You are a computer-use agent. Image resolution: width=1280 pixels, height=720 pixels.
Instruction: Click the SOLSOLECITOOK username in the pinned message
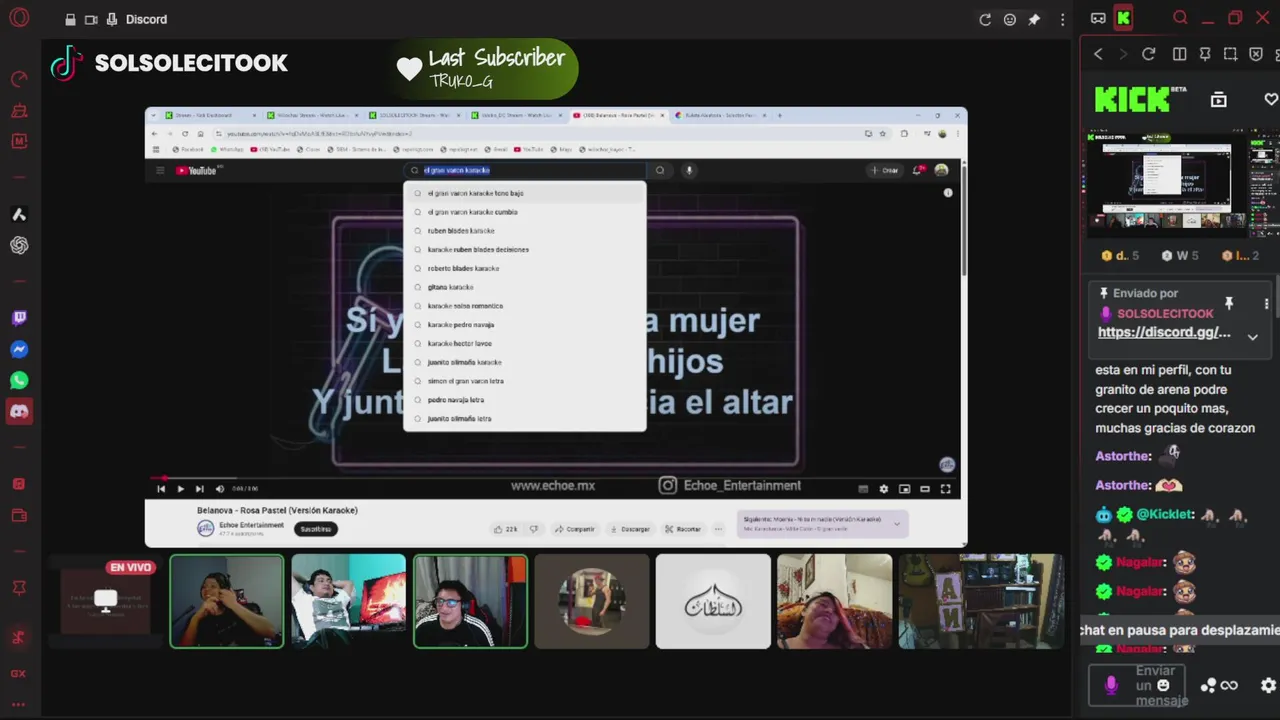coord(1165,313)
